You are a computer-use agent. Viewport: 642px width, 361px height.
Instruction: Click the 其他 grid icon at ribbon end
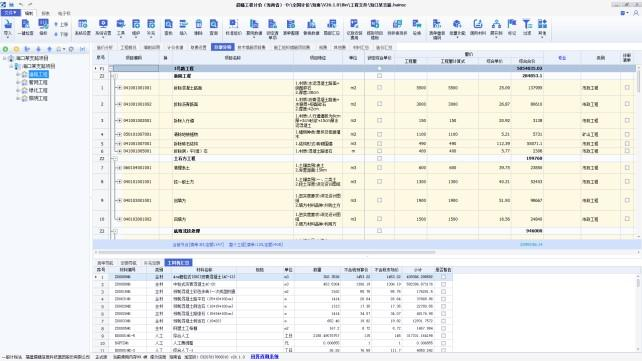pyautogui.click(x=542, y=28)
